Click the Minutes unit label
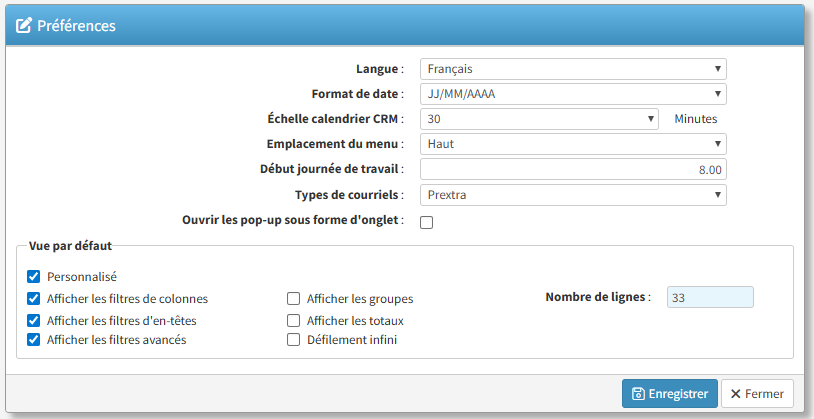 tap(695, 119)
